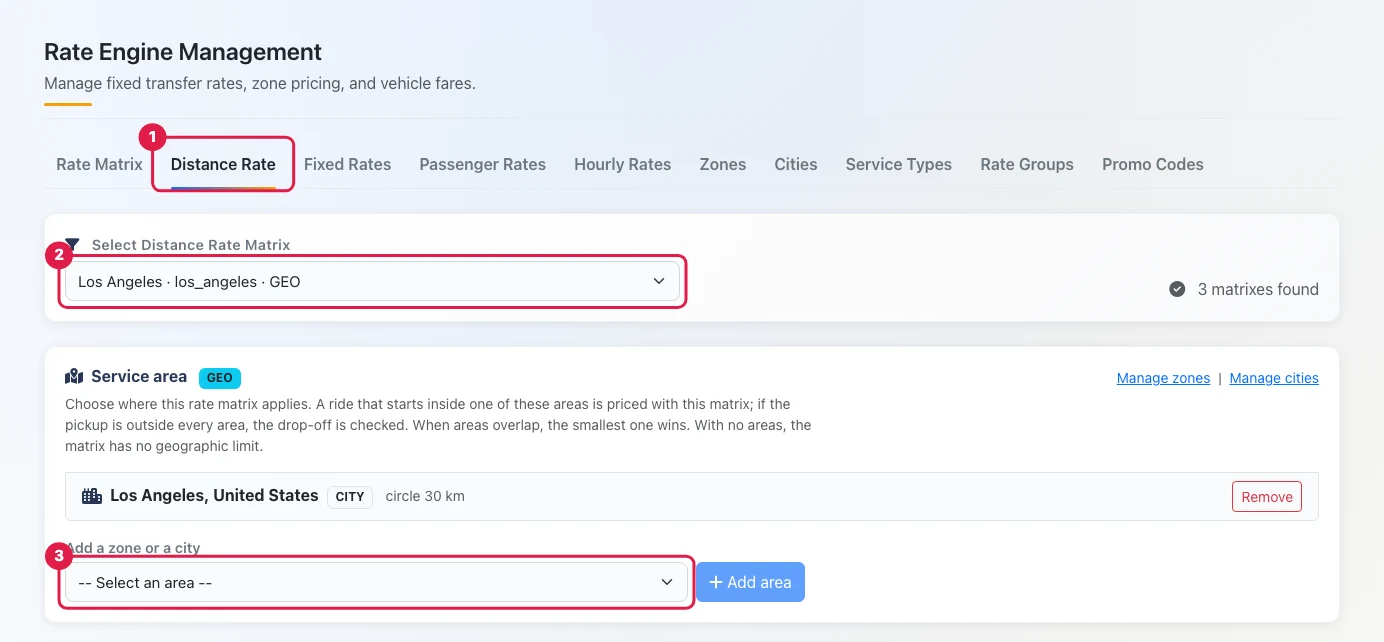Follow the Manage zones link
1384x642 pixels.
click(x=1163, y=378)
